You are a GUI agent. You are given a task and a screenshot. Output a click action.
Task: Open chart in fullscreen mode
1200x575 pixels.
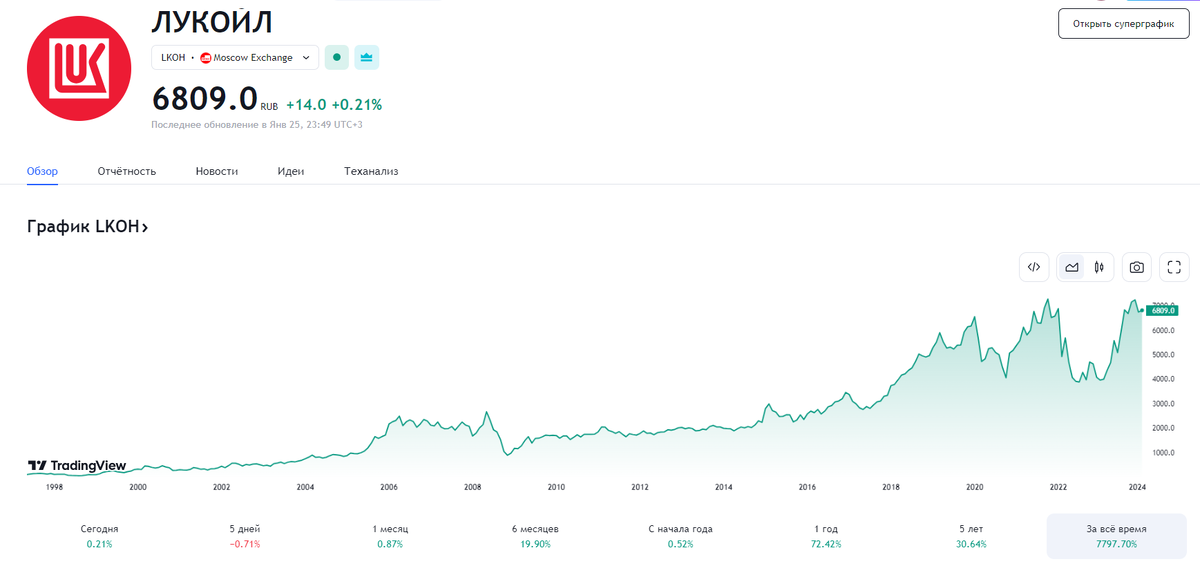click(1175, 267)
